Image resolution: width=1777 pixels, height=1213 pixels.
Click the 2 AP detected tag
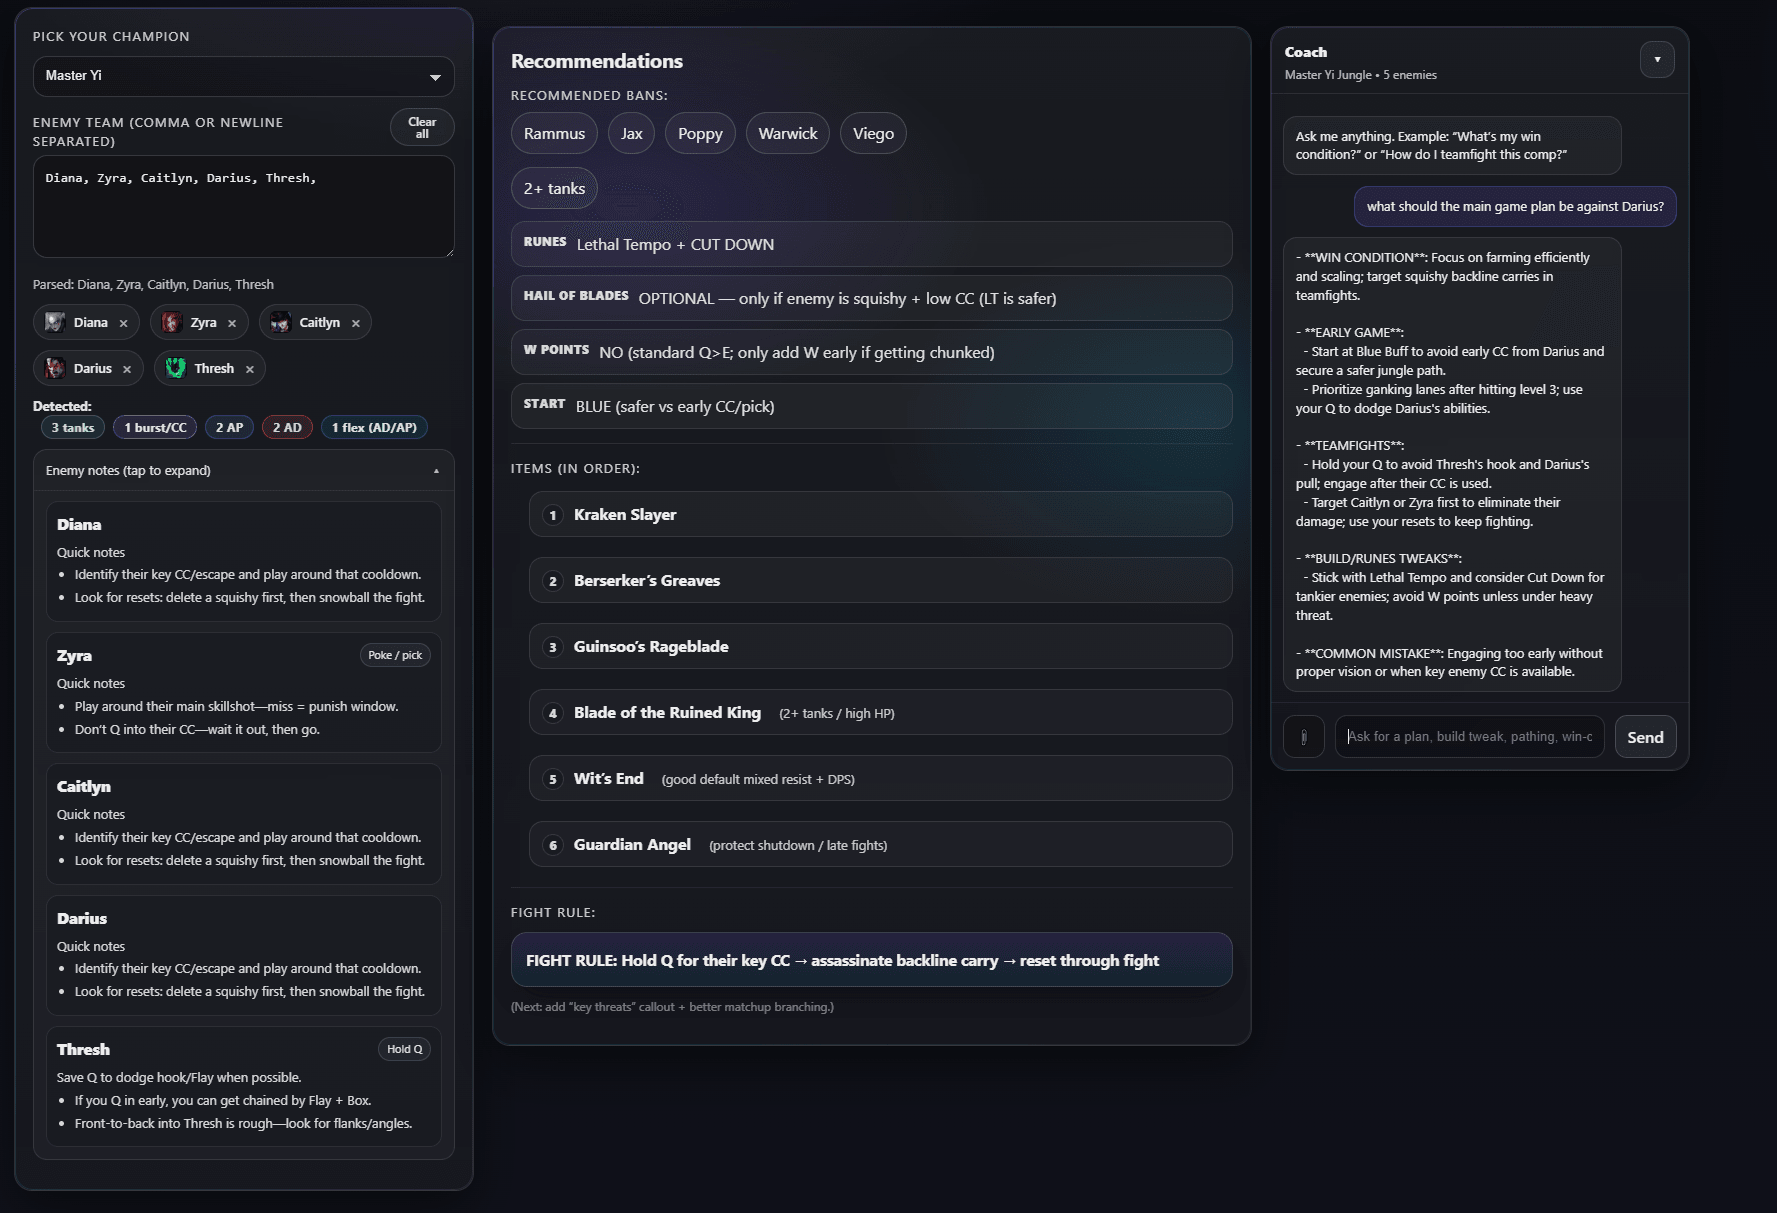229,428
